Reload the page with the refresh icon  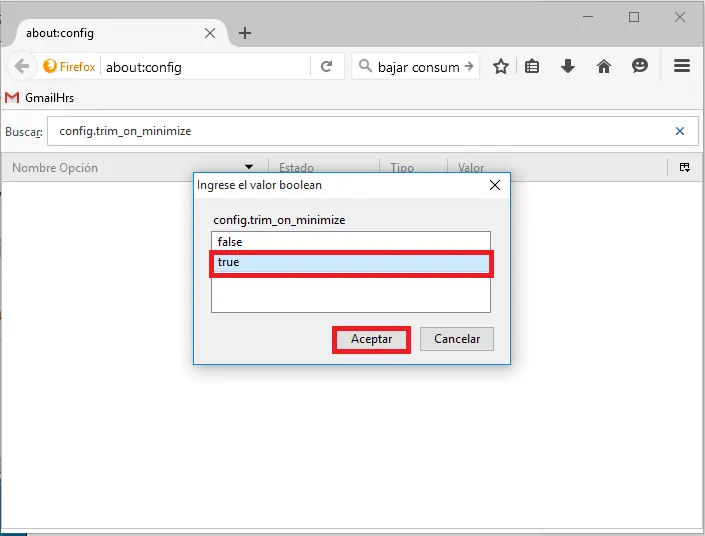coord(326,67)
